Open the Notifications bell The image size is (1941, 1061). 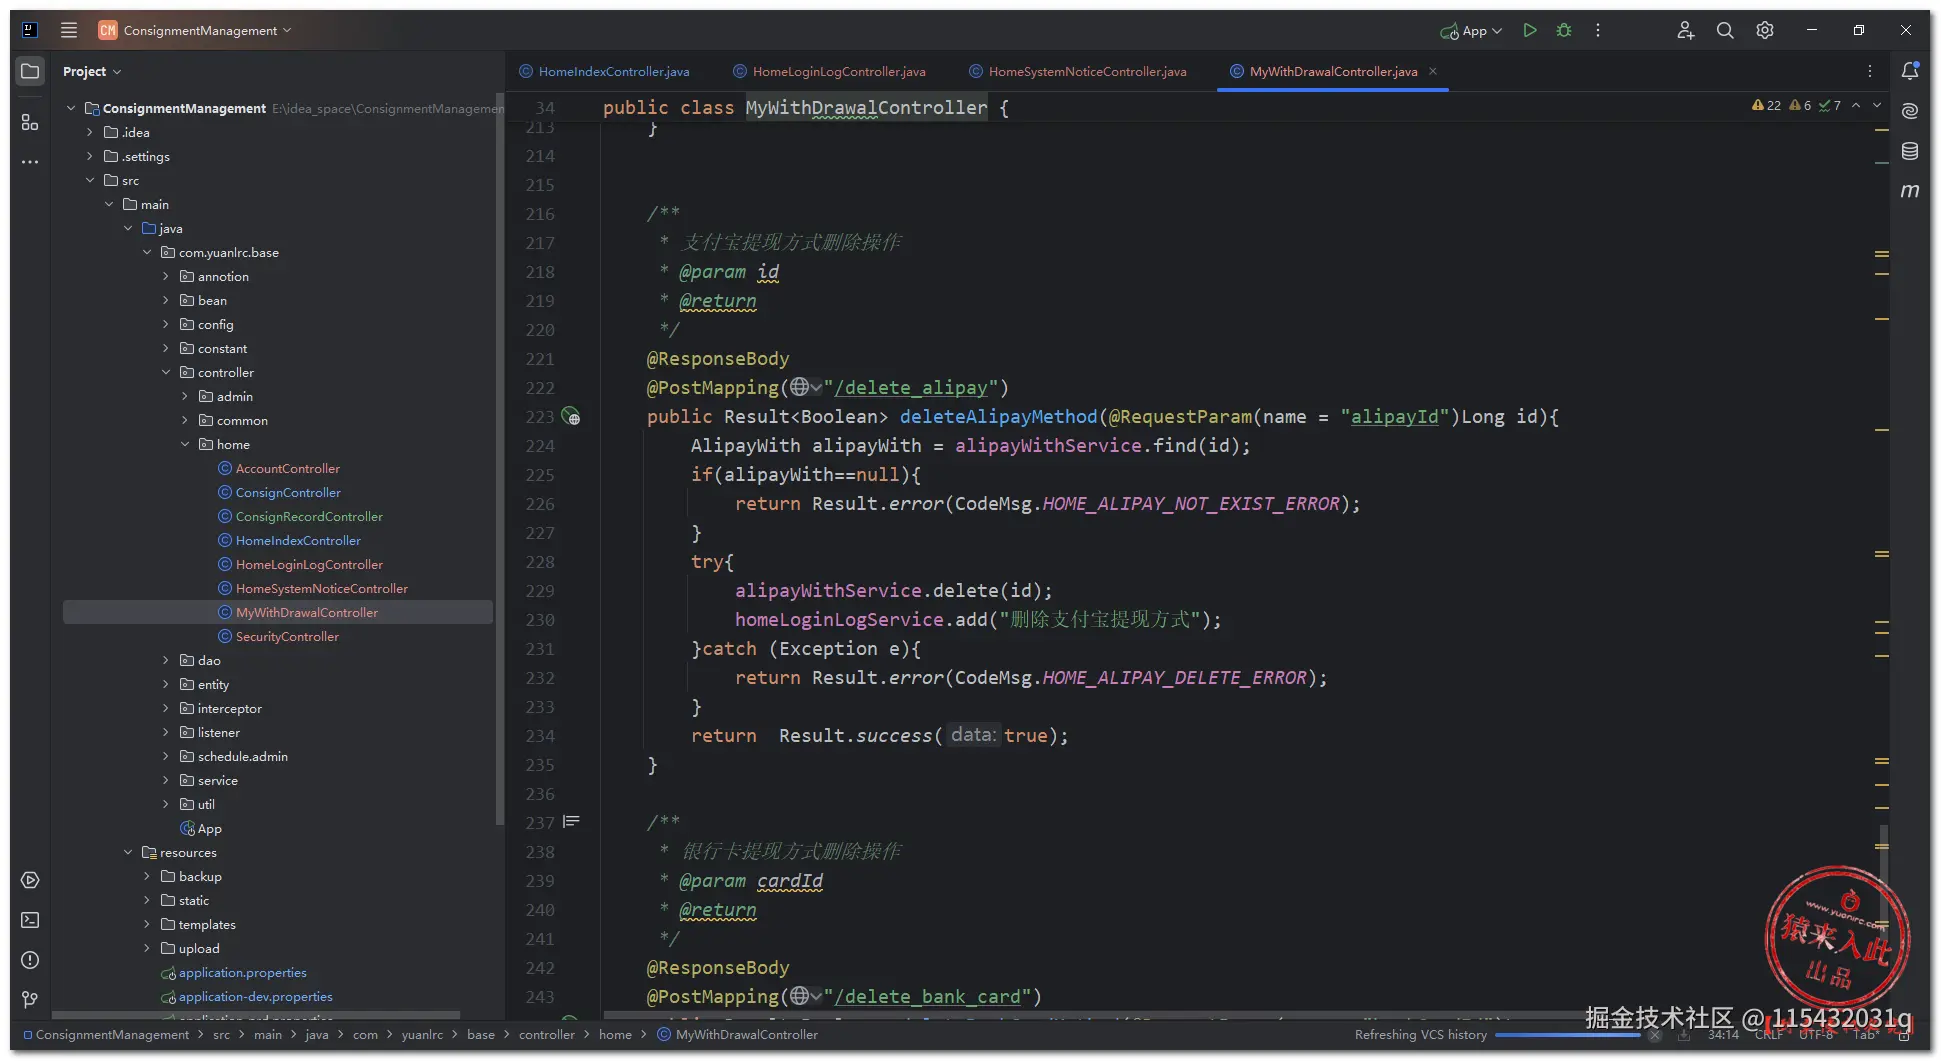coord(1910,71)
